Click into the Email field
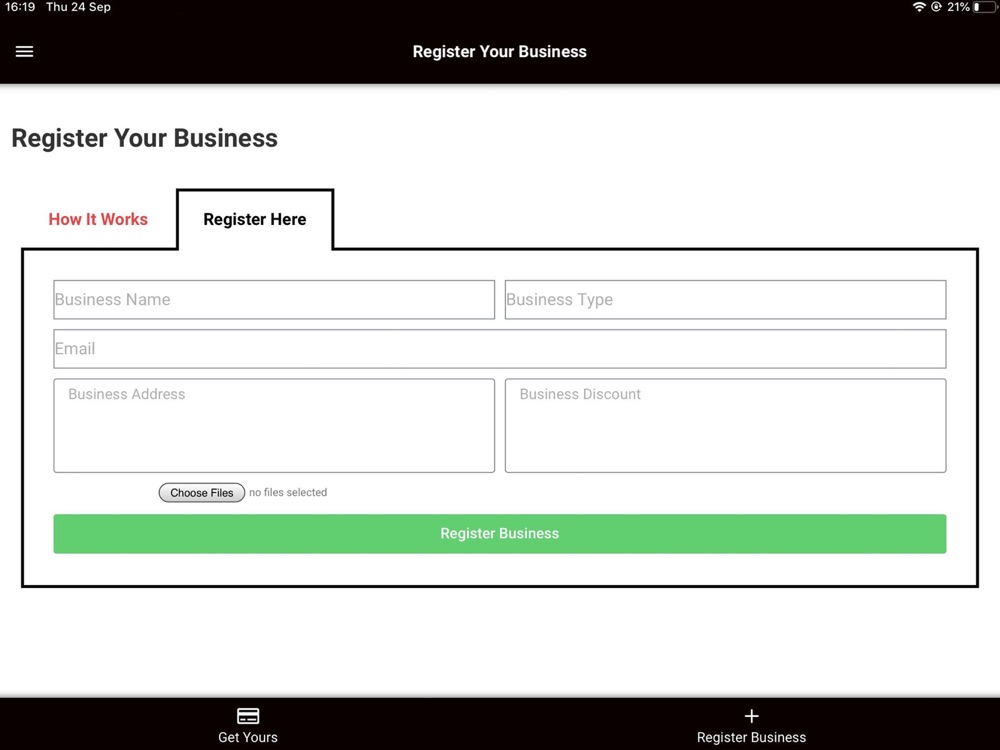This screenshot has width=1000, height=750. point(500,349)
